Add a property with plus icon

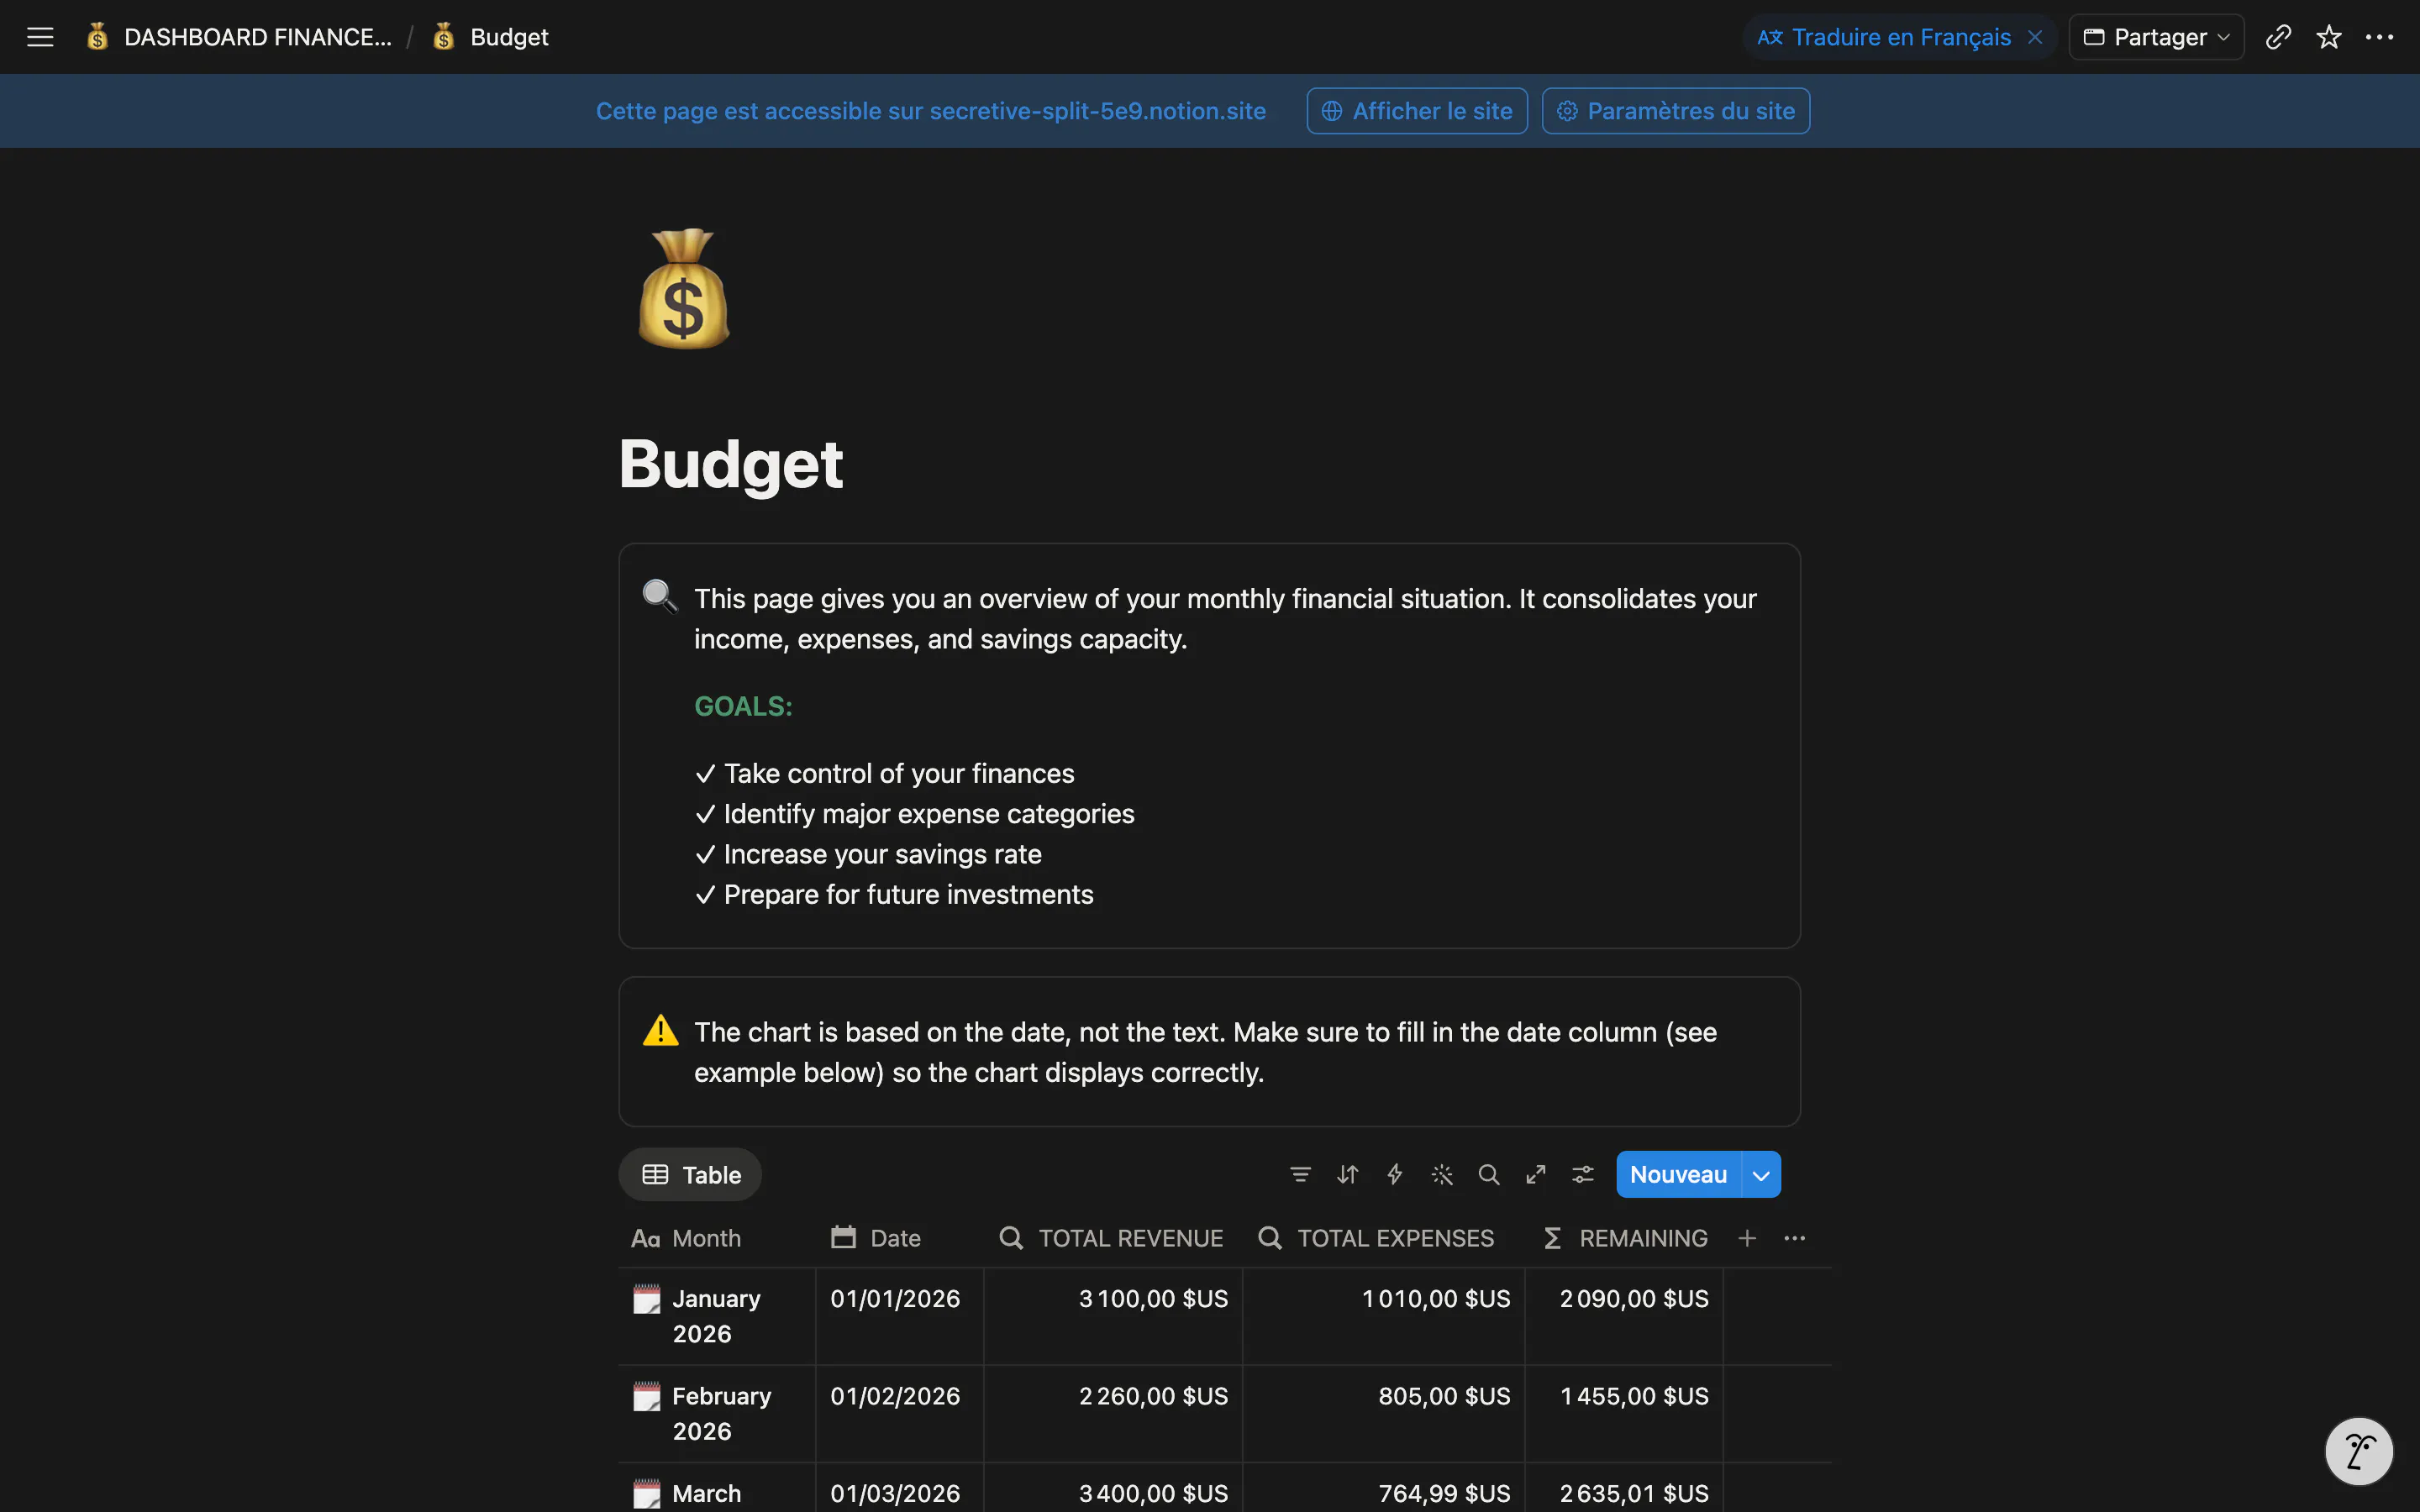tap(1747, 1238)
